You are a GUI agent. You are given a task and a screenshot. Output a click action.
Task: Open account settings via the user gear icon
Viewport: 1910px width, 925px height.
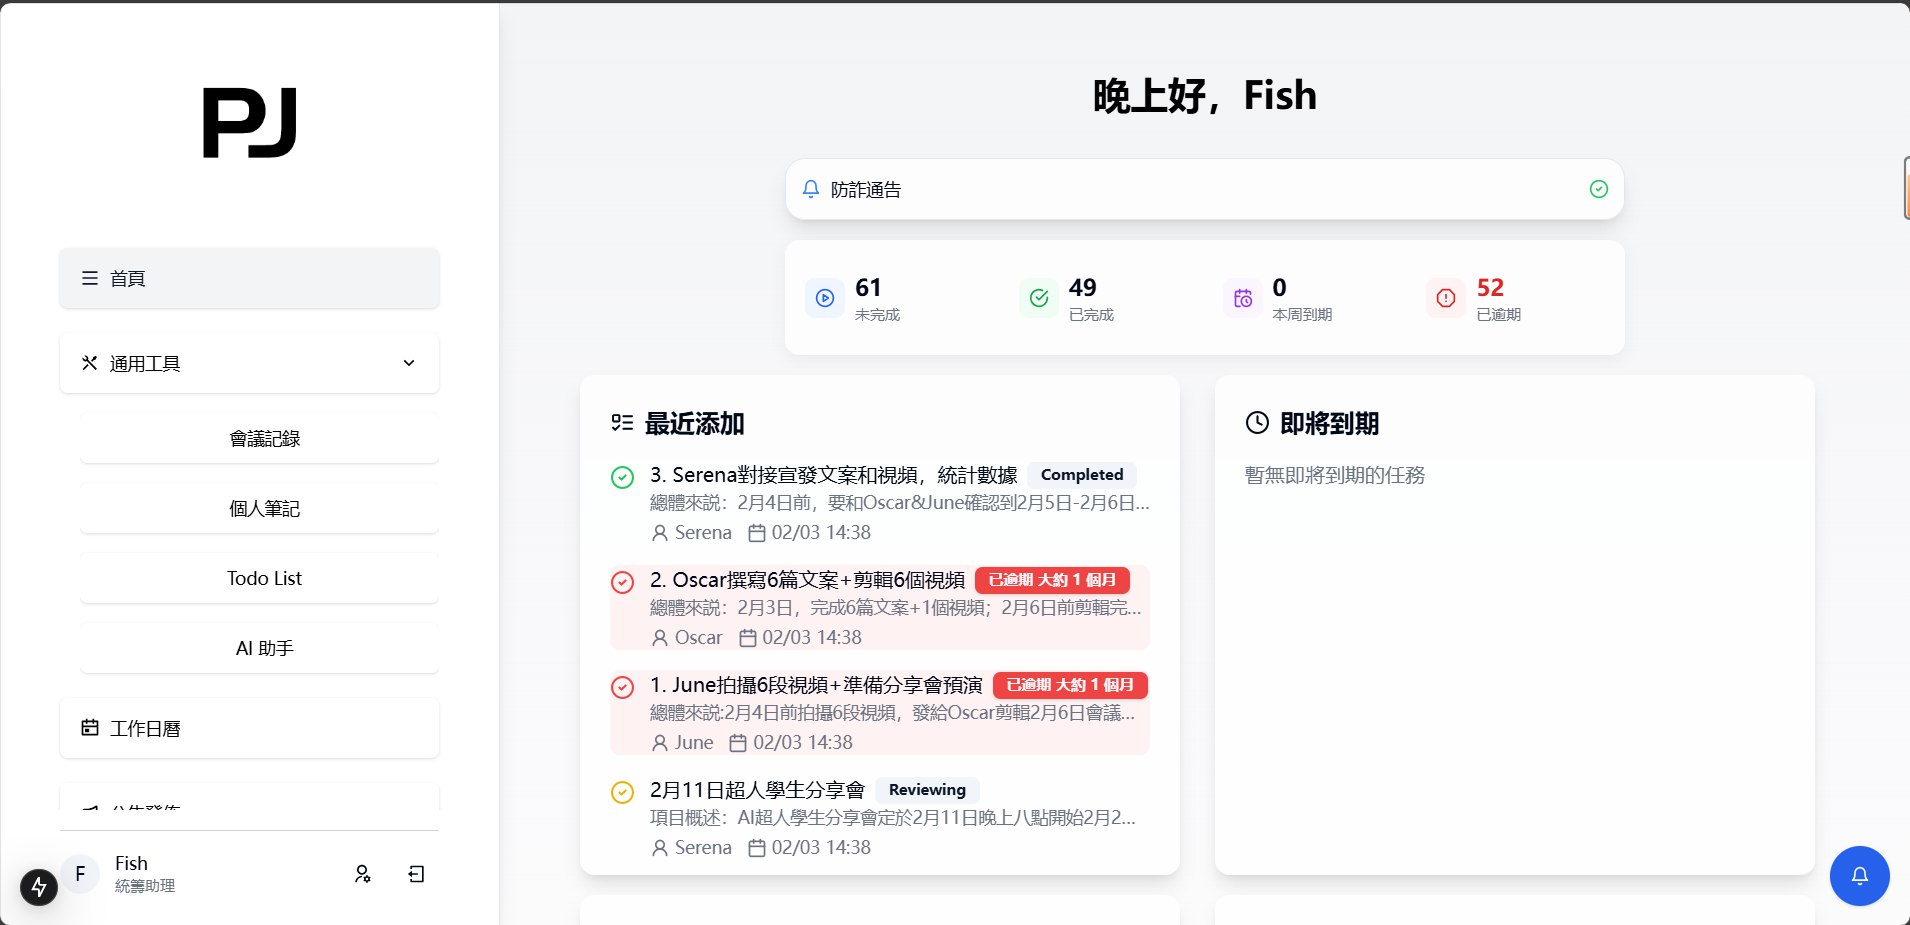click(x=364, y=874)
